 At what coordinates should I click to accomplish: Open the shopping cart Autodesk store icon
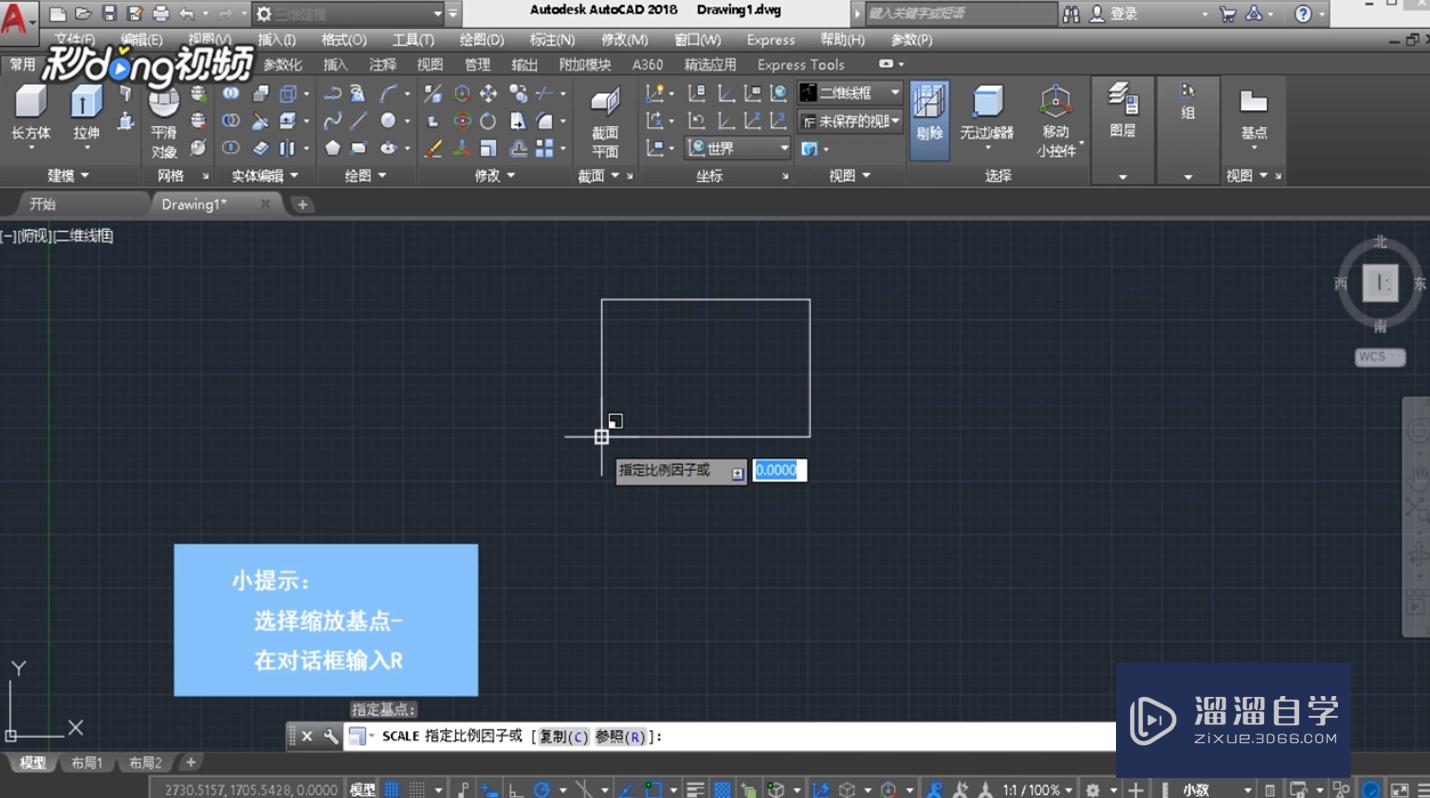pos(1228,14)
